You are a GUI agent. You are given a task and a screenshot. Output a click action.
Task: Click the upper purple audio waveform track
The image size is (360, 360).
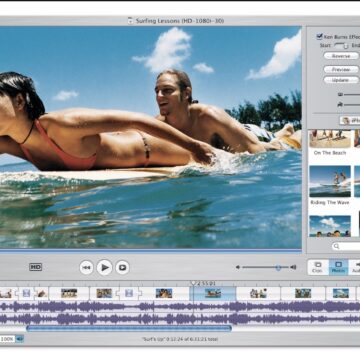(180, 307)
